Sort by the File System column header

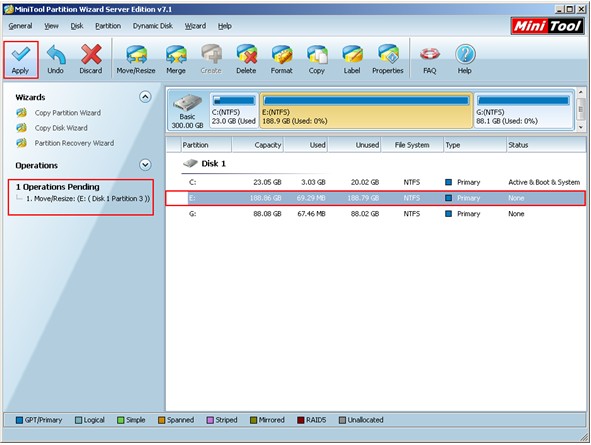(412, 145)
